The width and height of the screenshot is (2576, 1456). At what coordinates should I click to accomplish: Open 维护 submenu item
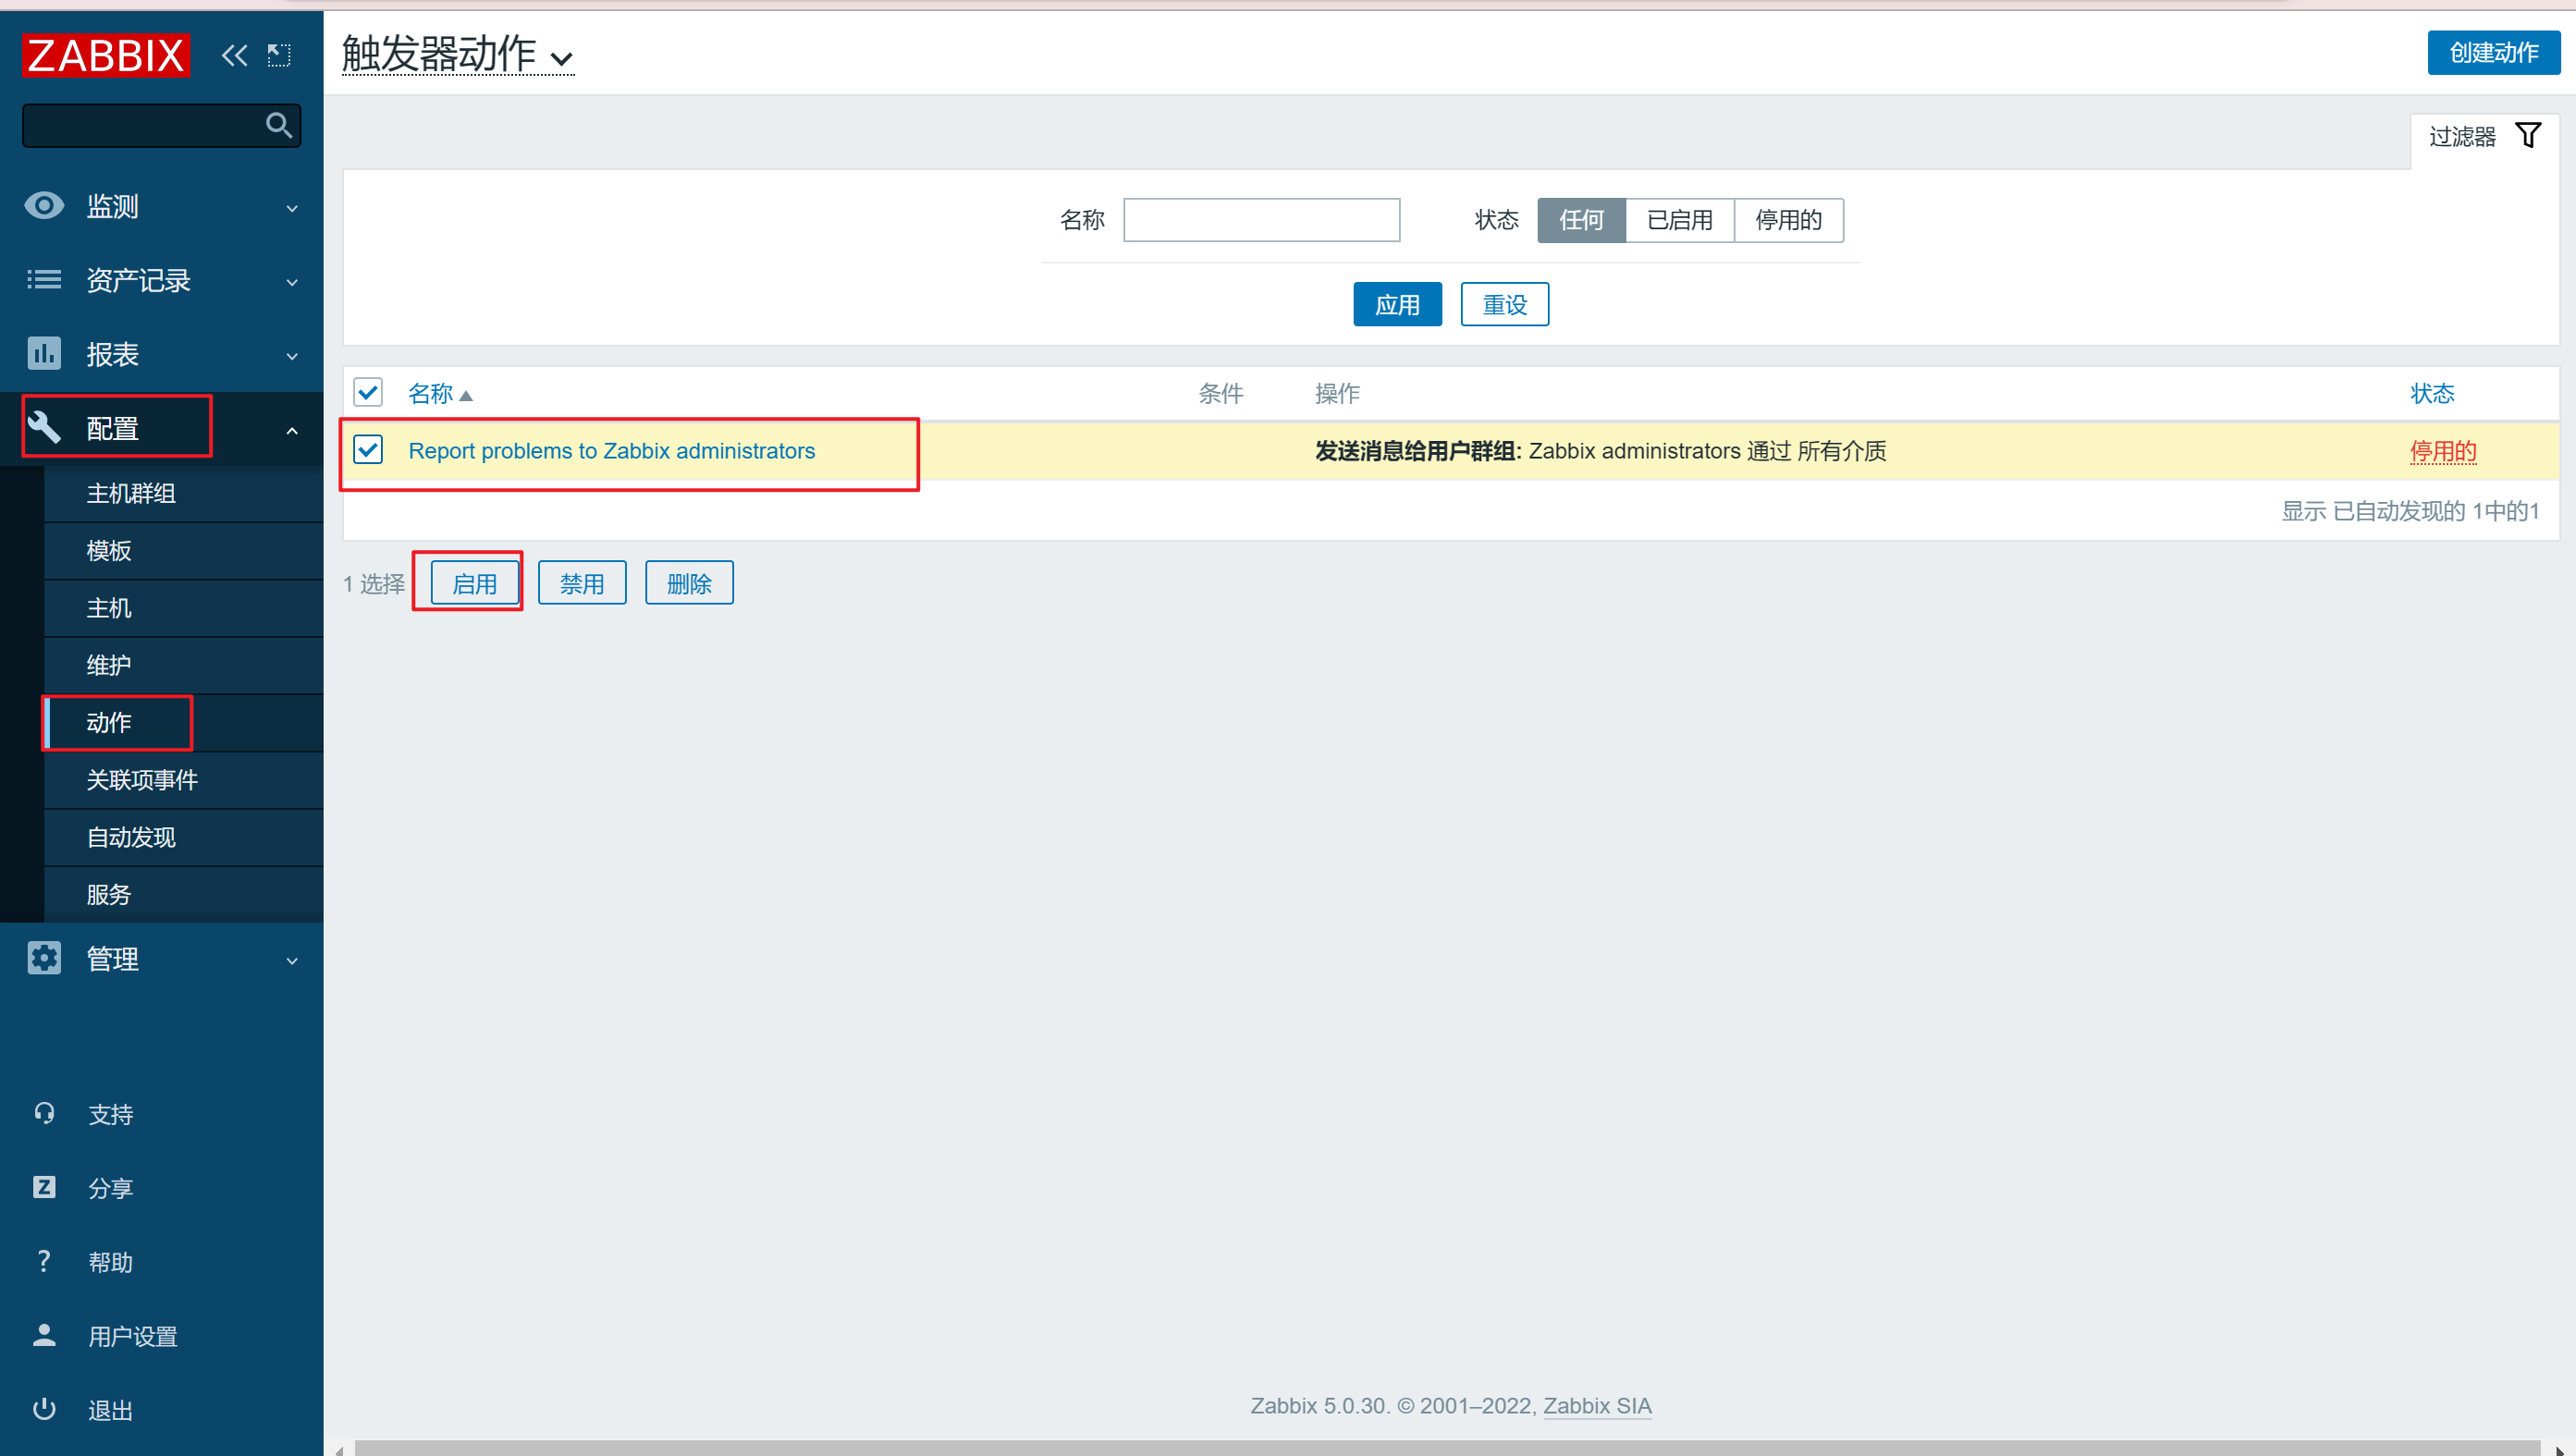pyautogui.click(x=184, y=665)
